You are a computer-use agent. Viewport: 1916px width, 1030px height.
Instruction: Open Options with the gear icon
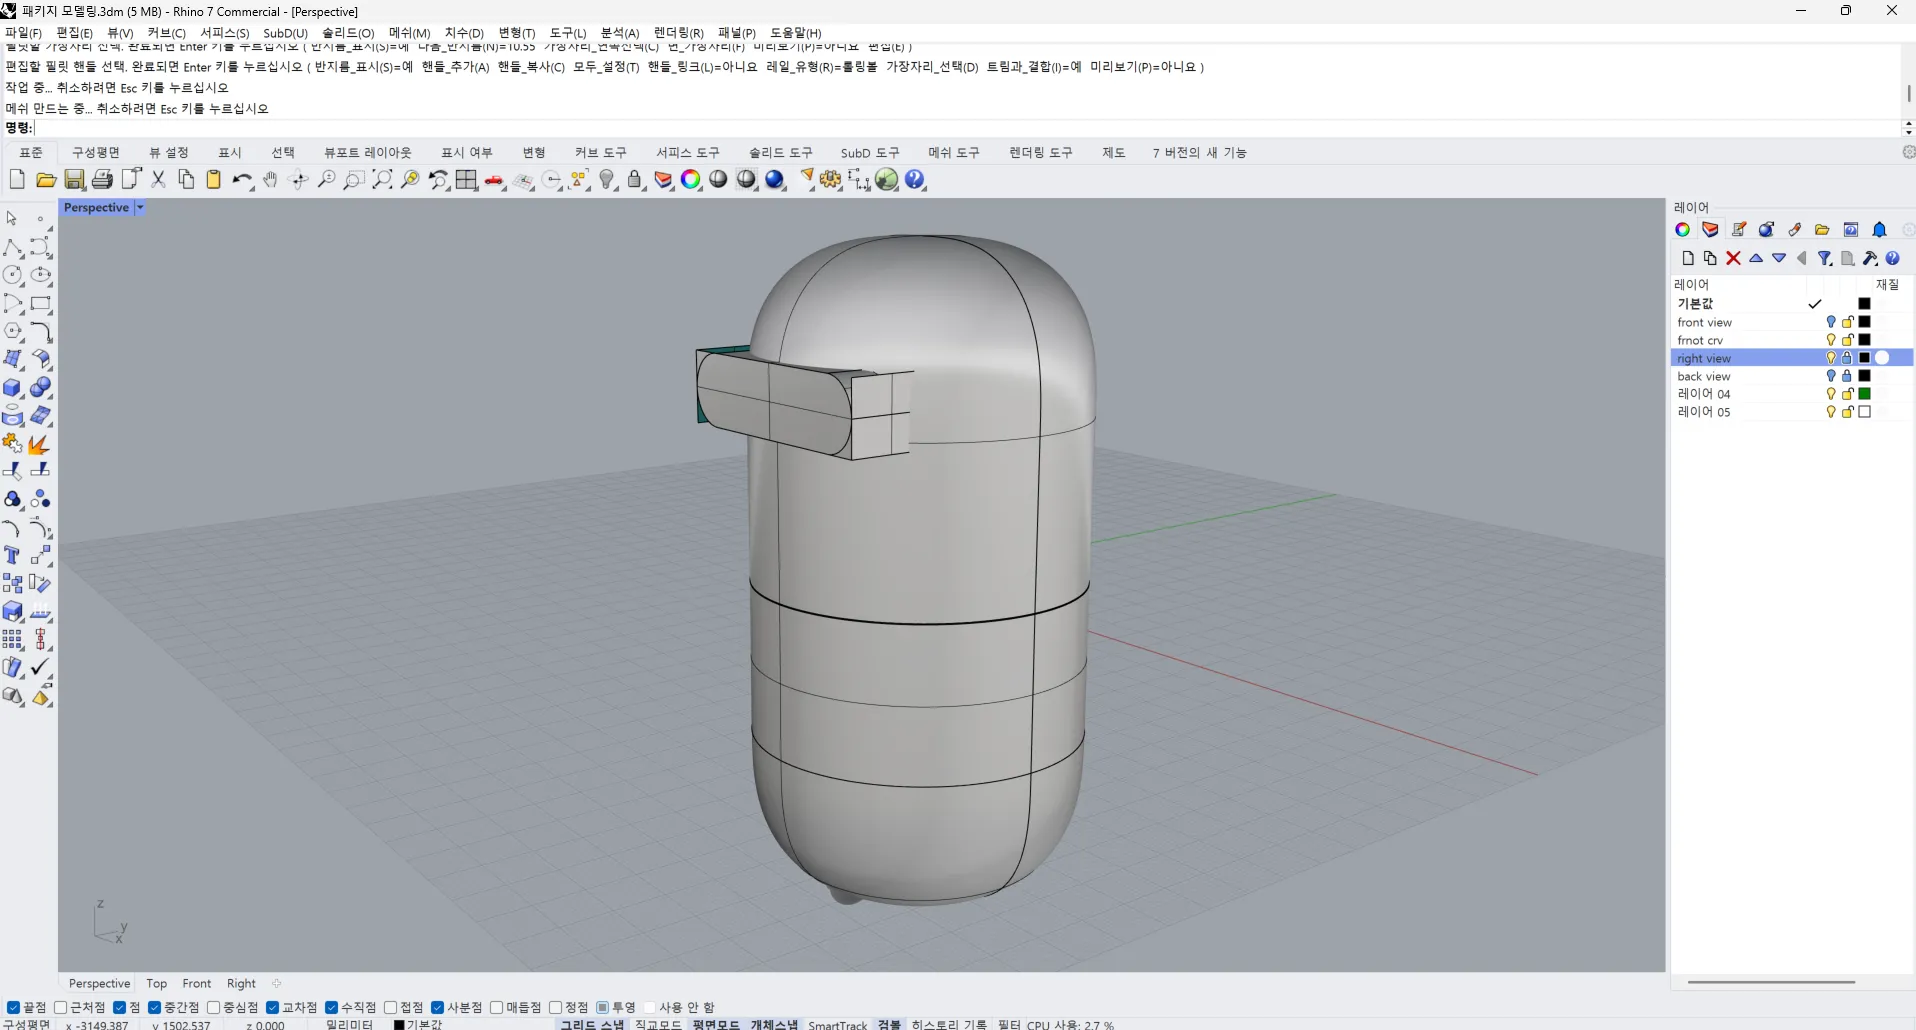[831, 179]
